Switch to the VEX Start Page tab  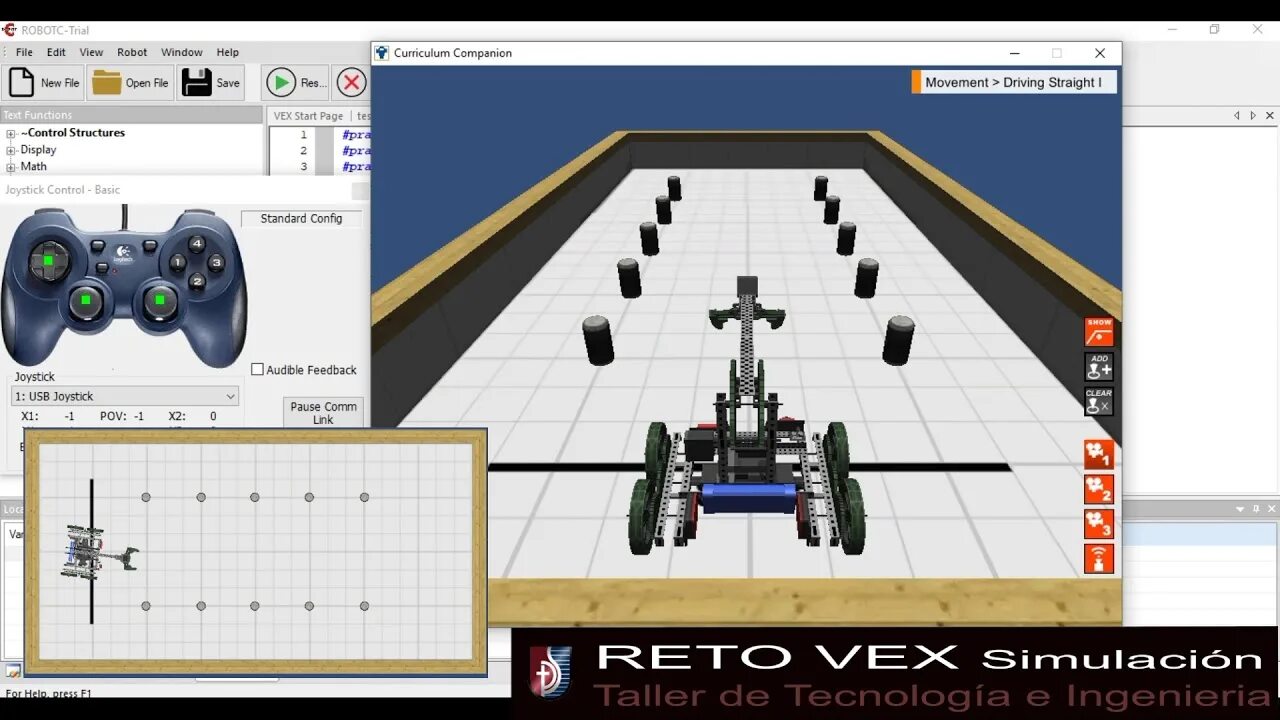coord(309,116)
